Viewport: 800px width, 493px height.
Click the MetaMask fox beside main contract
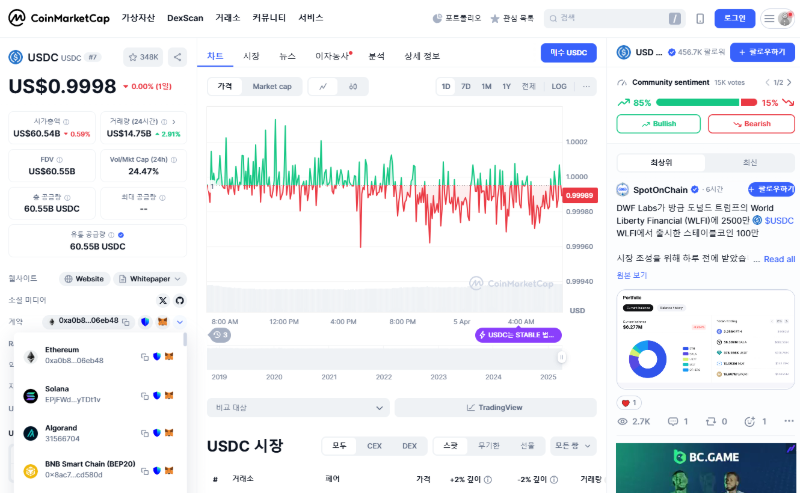pyautogui.click(x=163, y=322)
